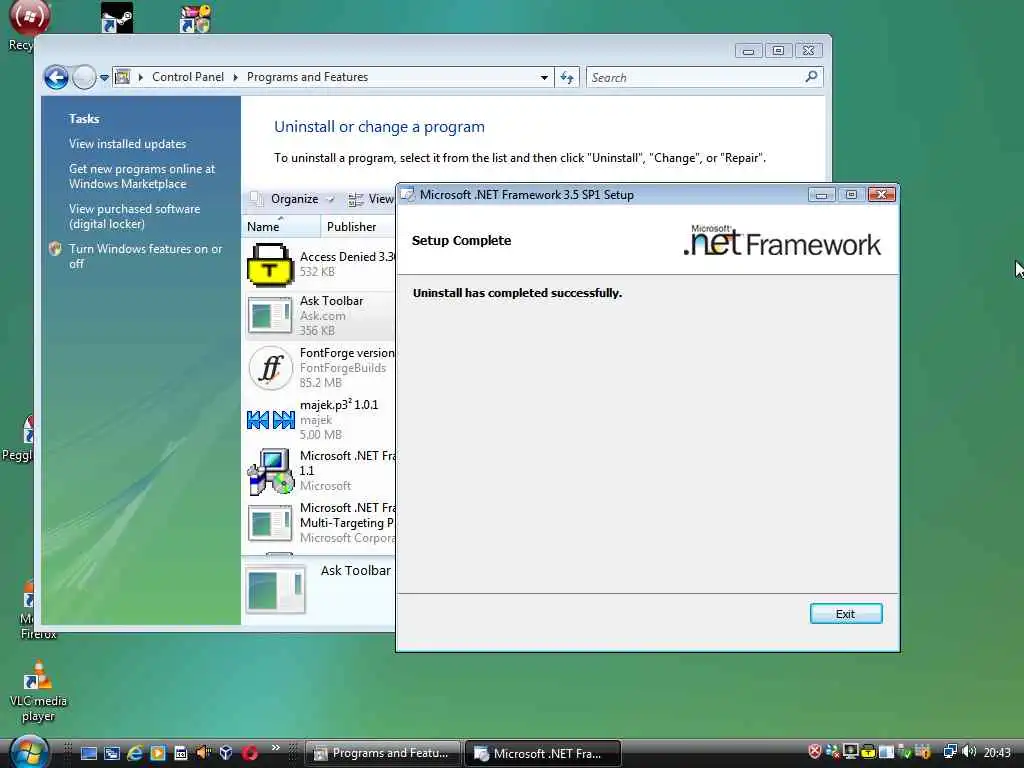The width and height of the screenshot is (1024, 768).
Task: Click the 'FontForge version' entry text
Action: tap(347, 353)
